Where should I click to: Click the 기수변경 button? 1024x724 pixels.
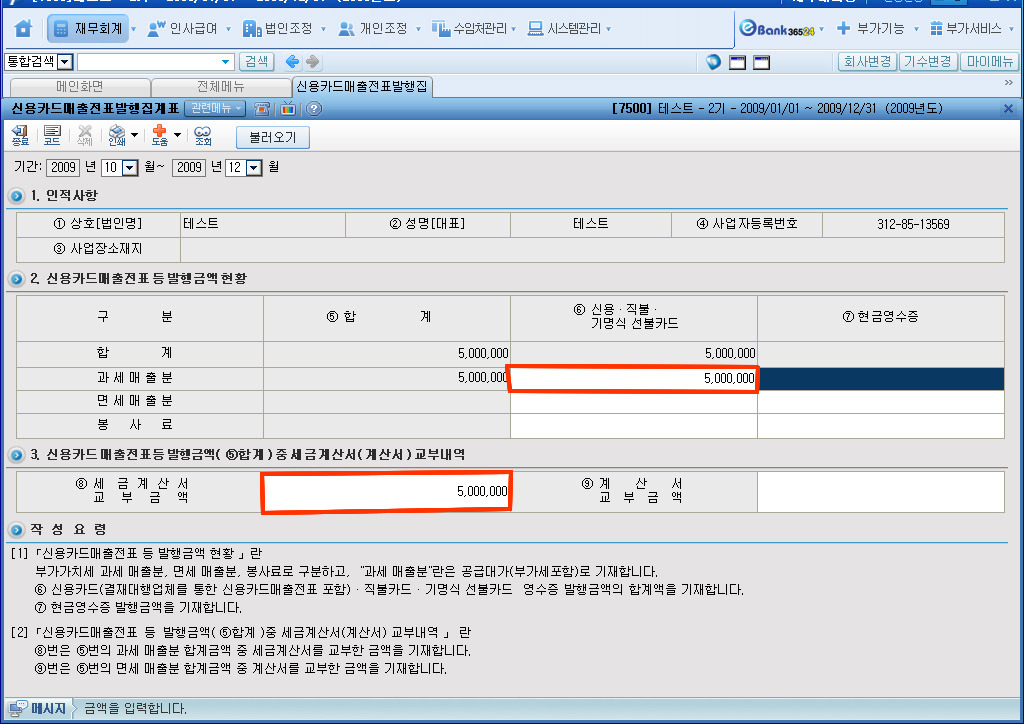click(x=928, y=61)
